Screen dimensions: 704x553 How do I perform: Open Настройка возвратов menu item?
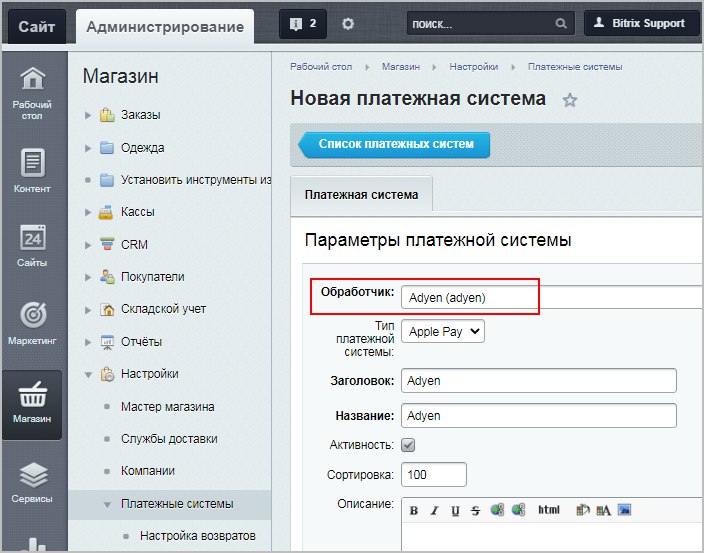pyautogui.click(x=198, y=535)
